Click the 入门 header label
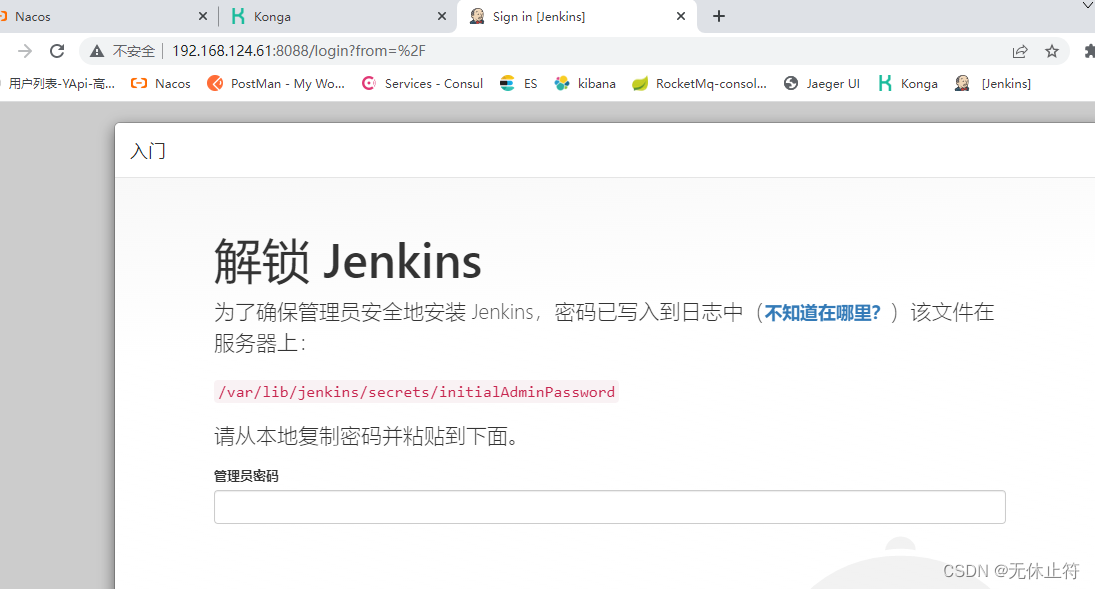This screenshot has width=1095, height=589. point(148,151)
